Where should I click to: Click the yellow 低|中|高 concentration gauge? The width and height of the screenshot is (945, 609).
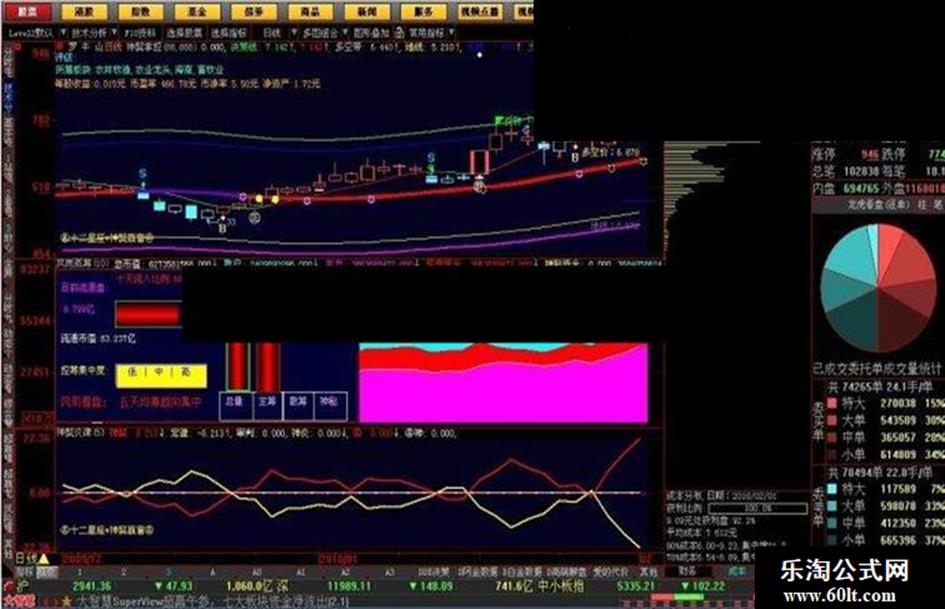click(x=161, y=374)
